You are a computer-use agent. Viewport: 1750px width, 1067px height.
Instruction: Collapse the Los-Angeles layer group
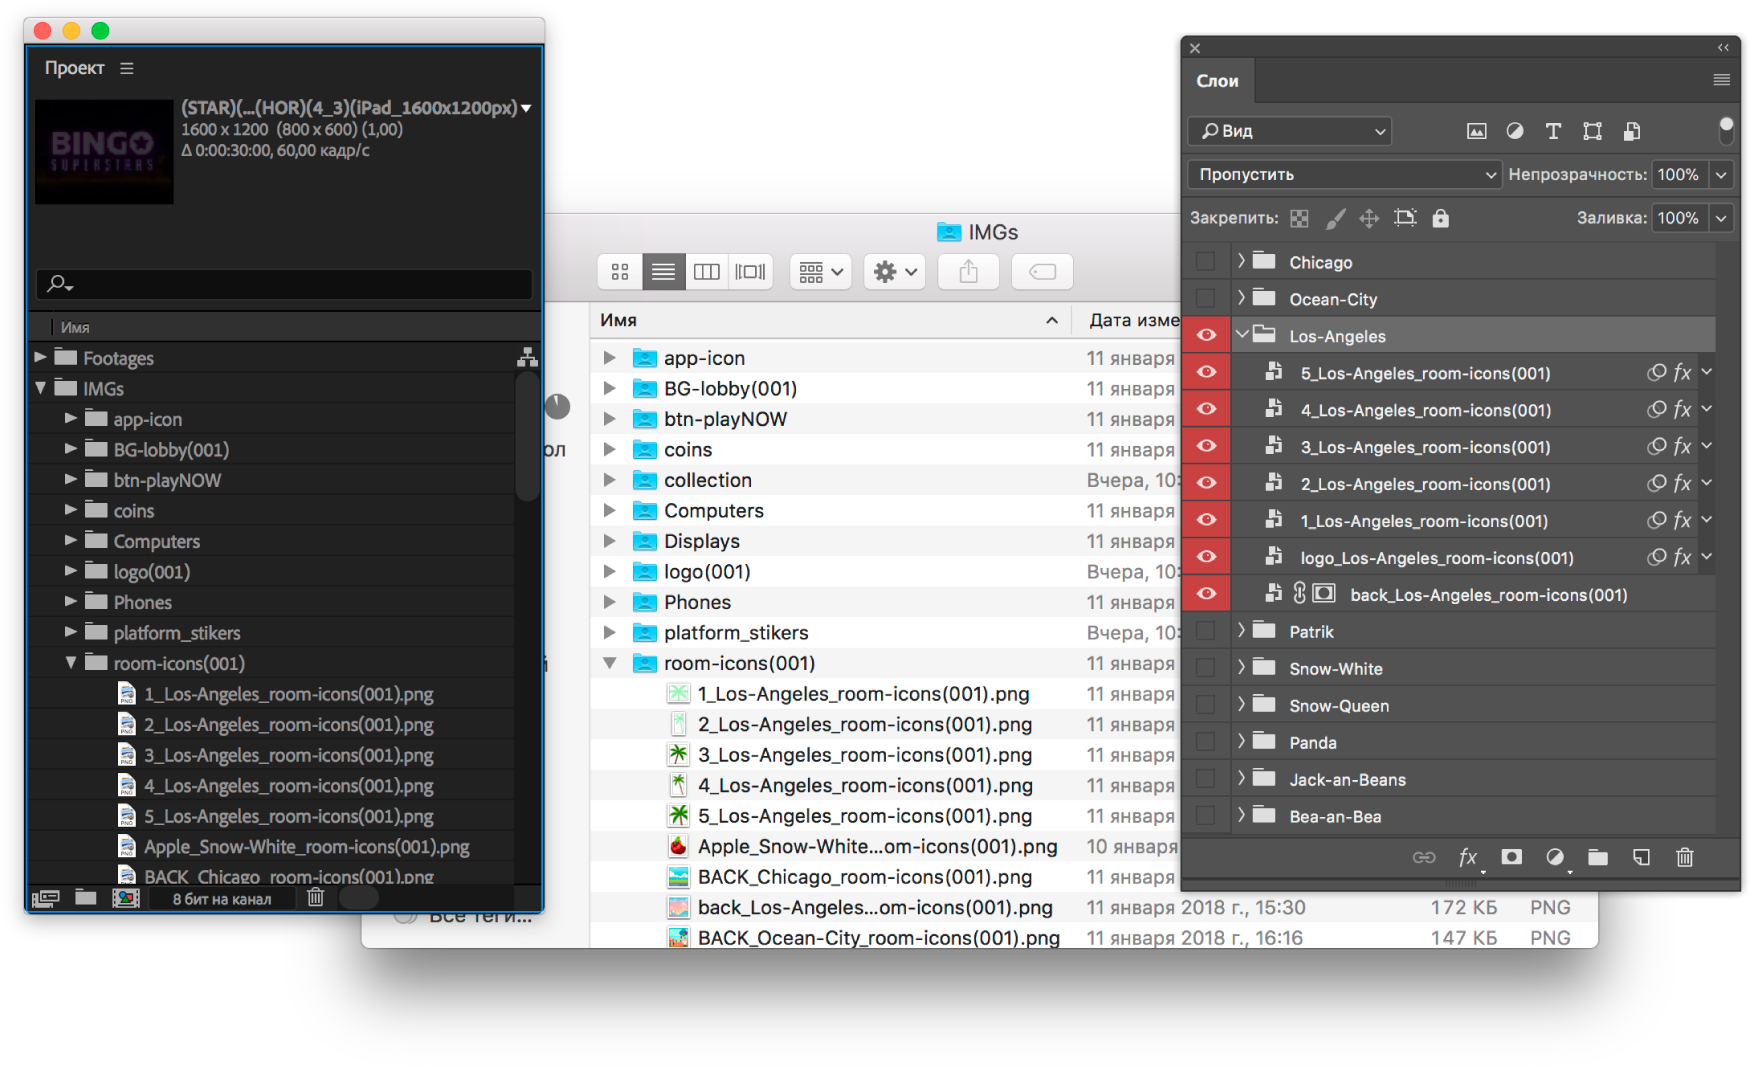coord(1241,335)
